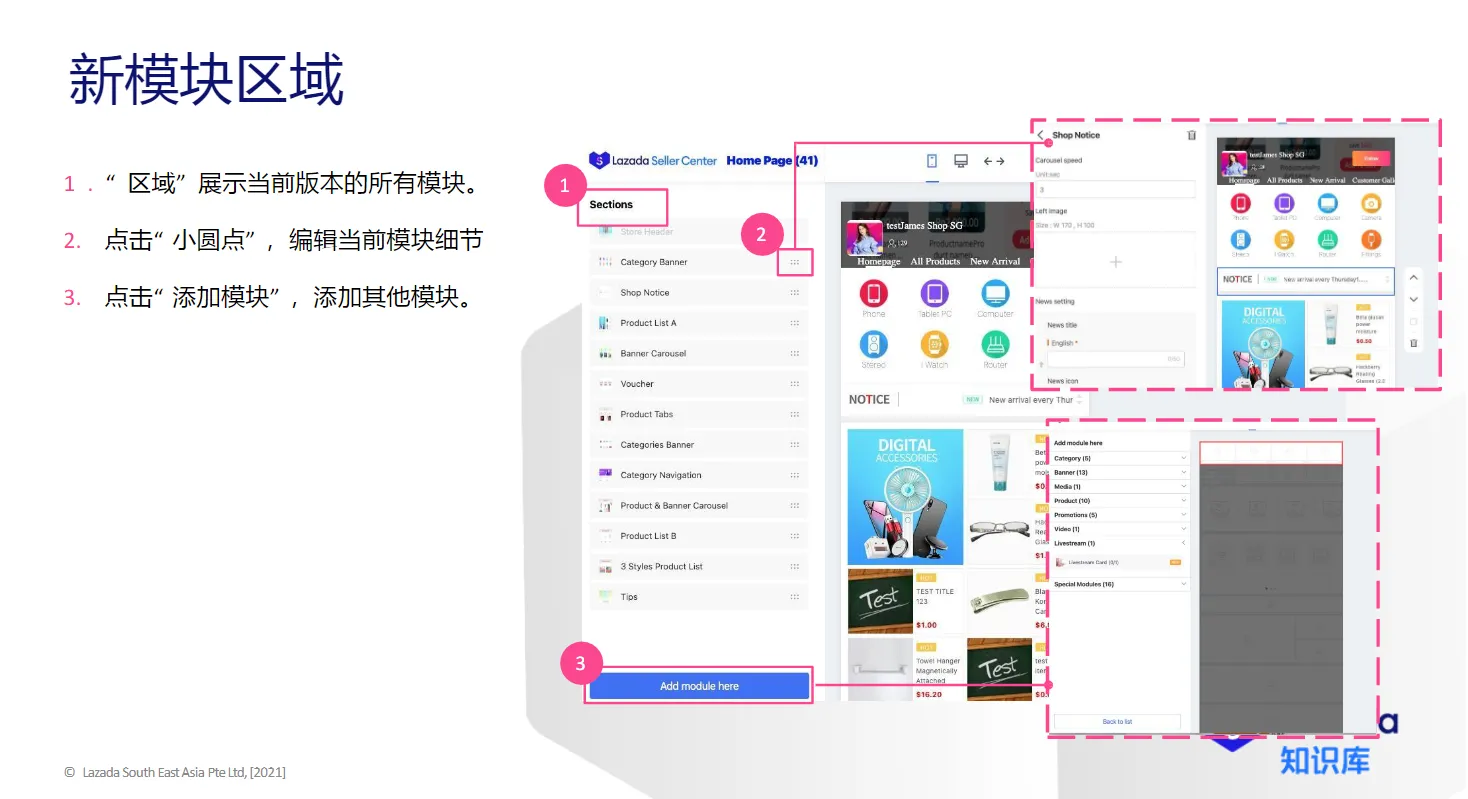Click the back arrow beside Shop Notice title
The width and height of the screenshot is (1468, 799).
[x=1040, y=134]
